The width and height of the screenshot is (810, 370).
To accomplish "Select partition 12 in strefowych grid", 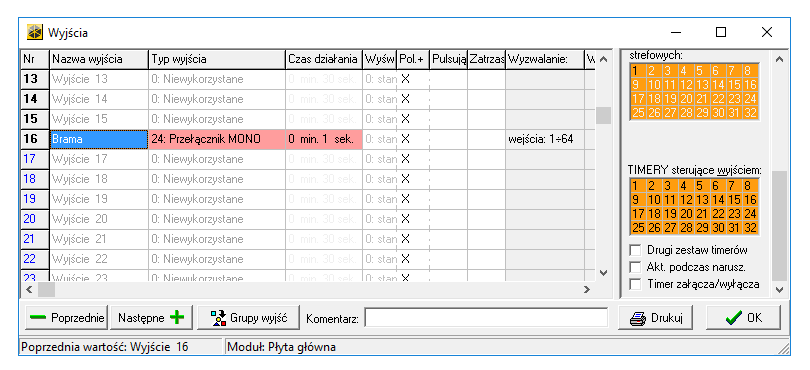I will 686,85.
